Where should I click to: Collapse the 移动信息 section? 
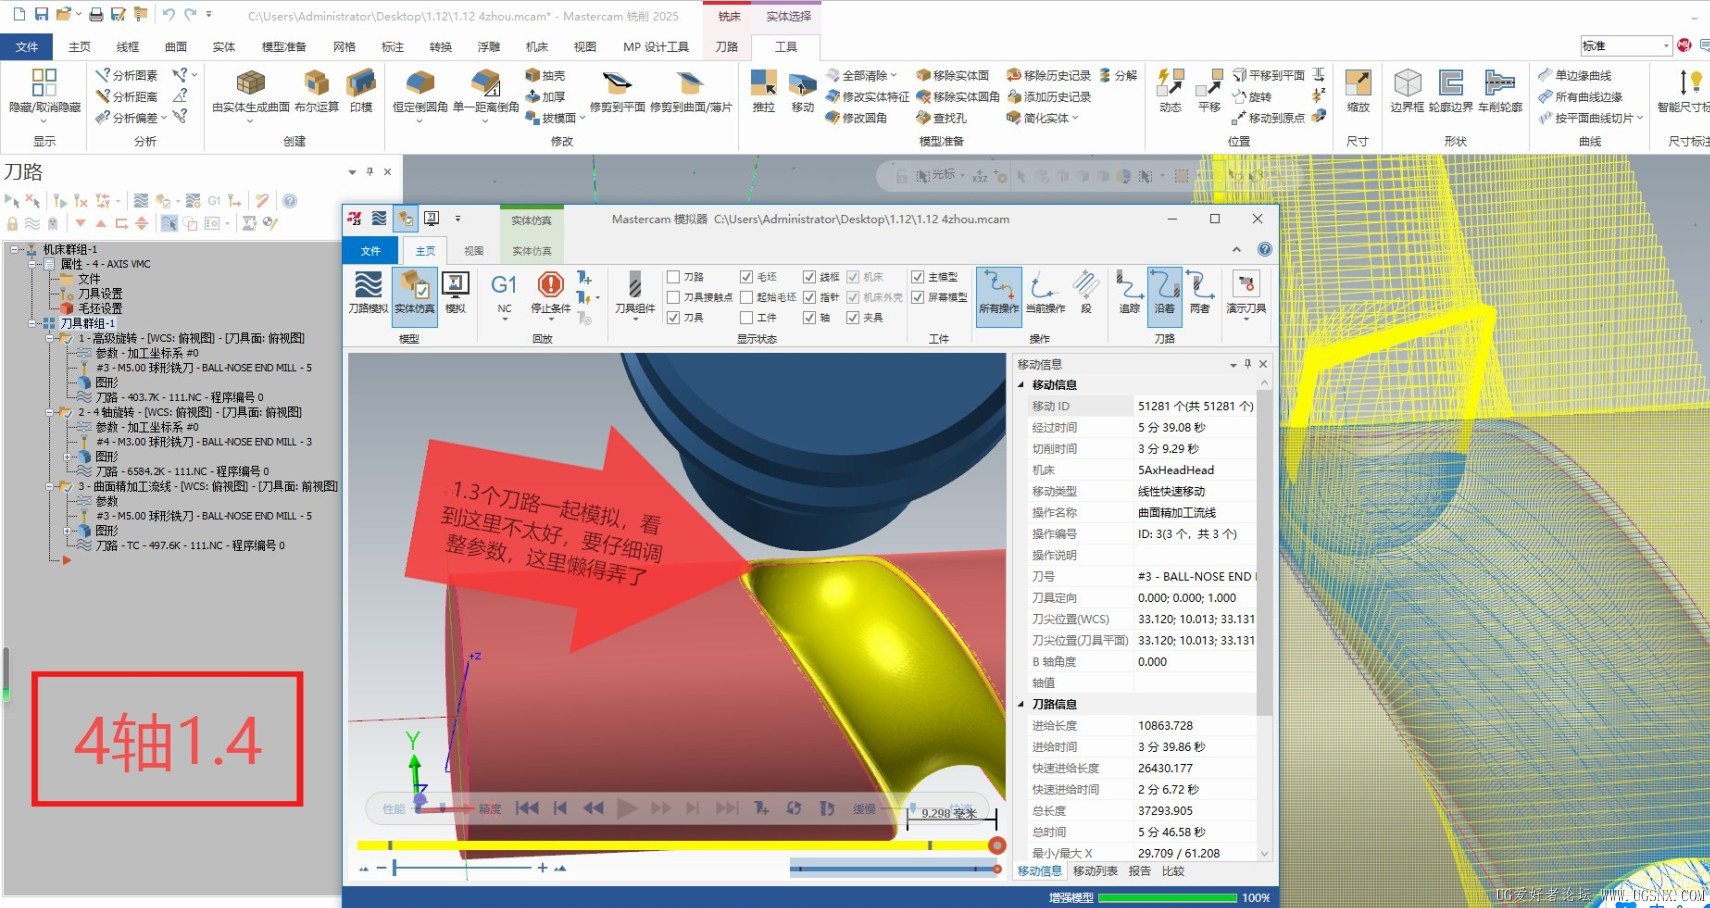click(1021, 385)
